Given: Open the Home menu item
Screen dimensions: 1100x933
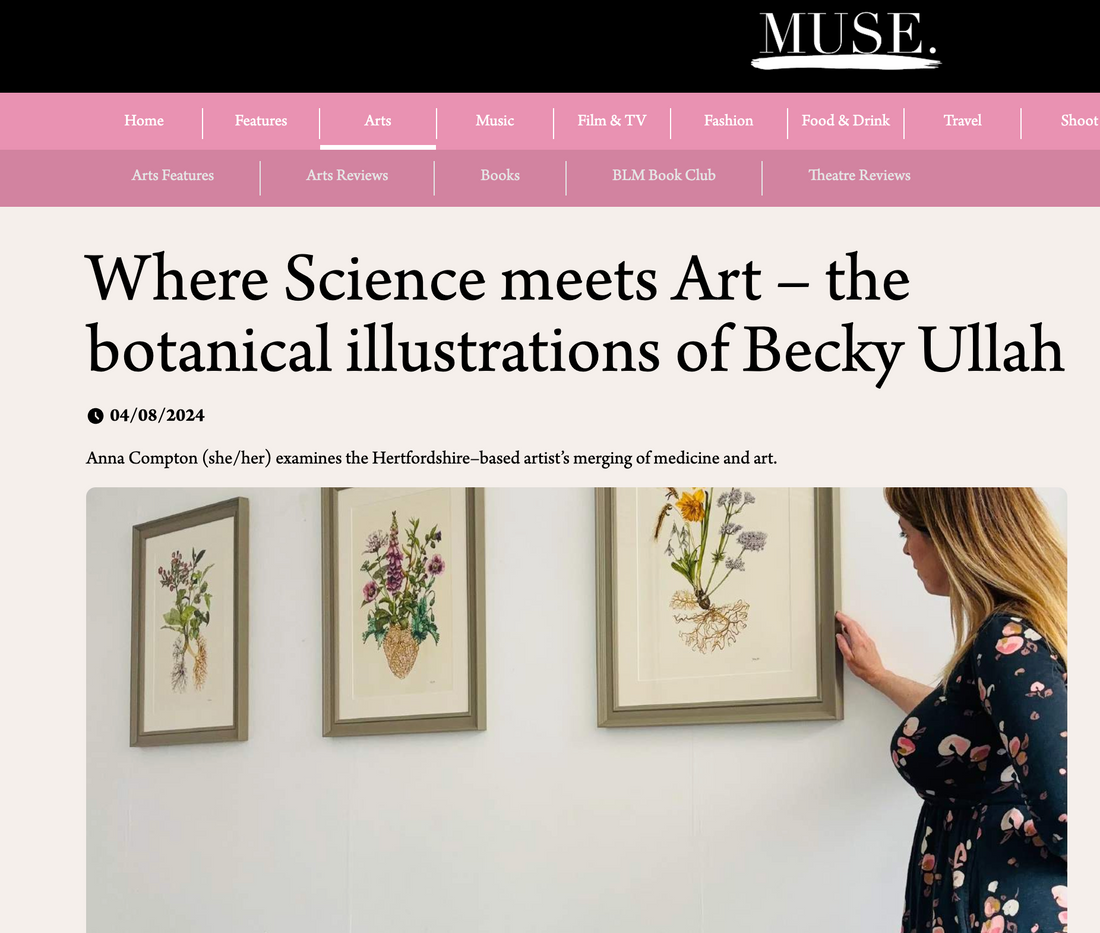Looking at the screenshot, I should [144, 121].
